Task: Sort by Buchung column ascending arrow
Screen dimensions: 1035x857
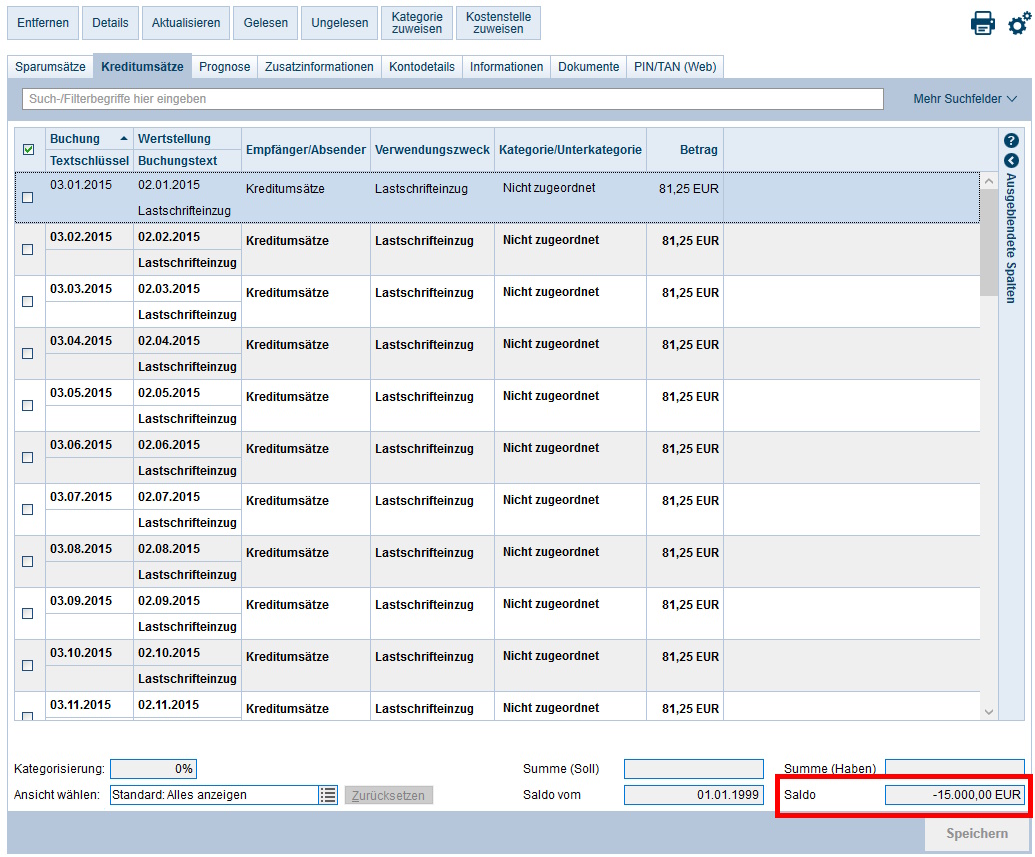Action: (124, 139)
